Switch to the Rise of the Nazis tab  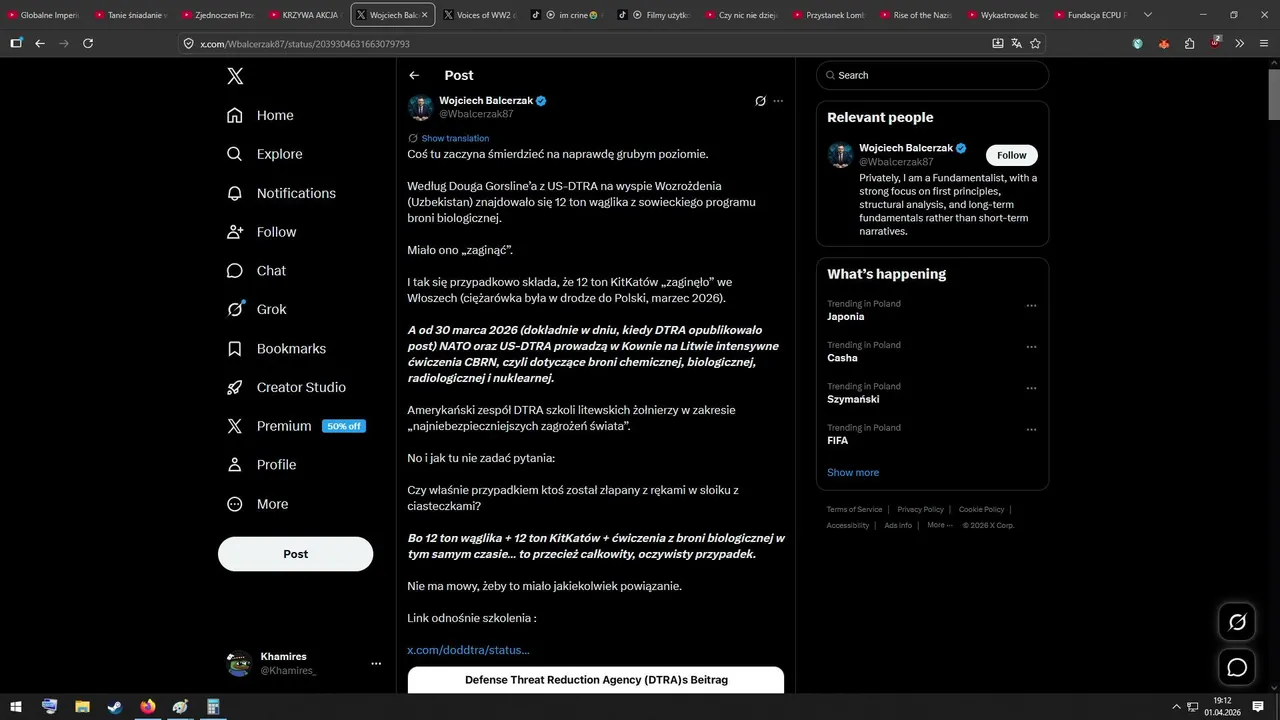click(x=917, y=15)
